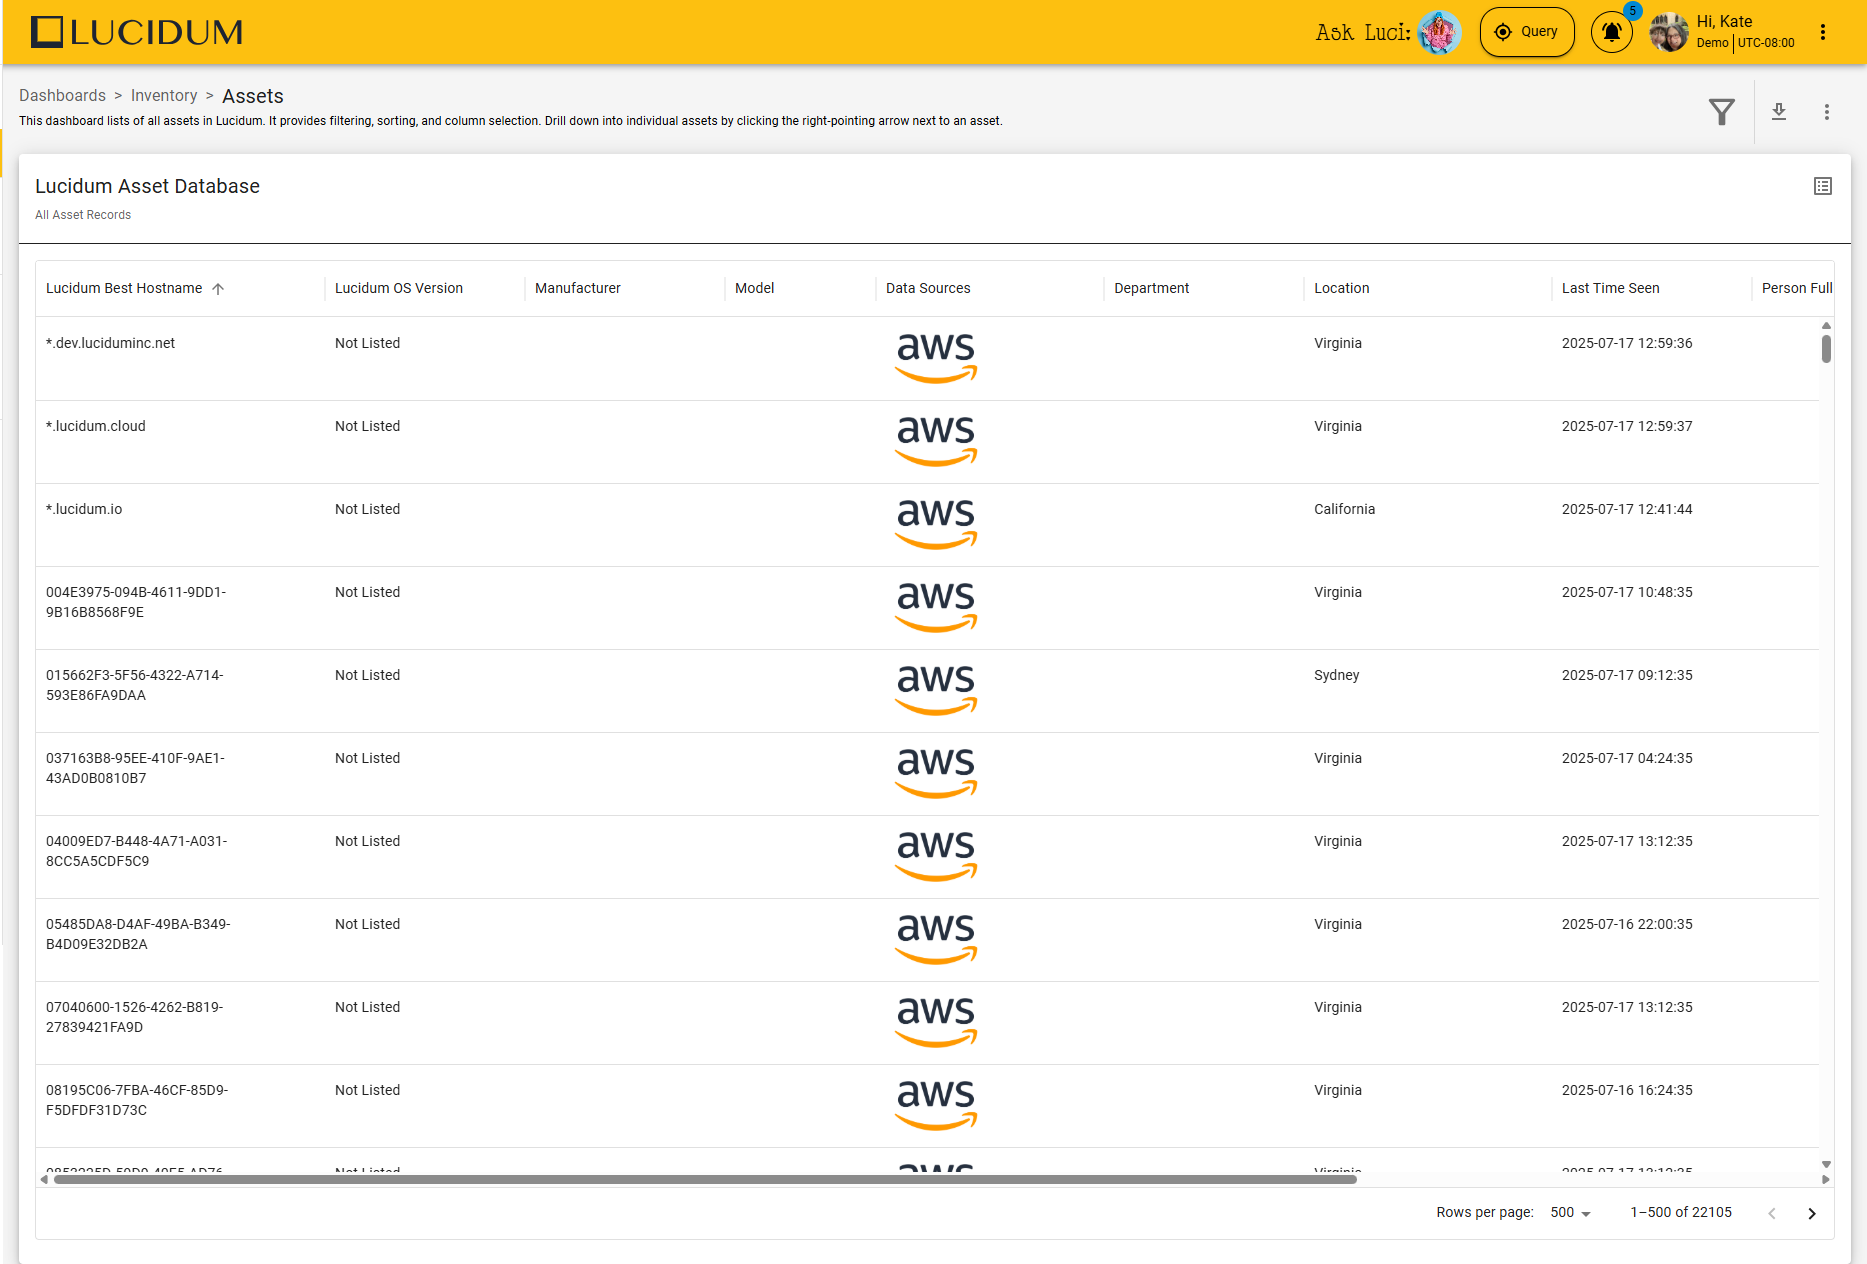Select hostname *.dev.luciduminc.net
The width and height of the screenshot is (1867, 1264).
point(110,343)
